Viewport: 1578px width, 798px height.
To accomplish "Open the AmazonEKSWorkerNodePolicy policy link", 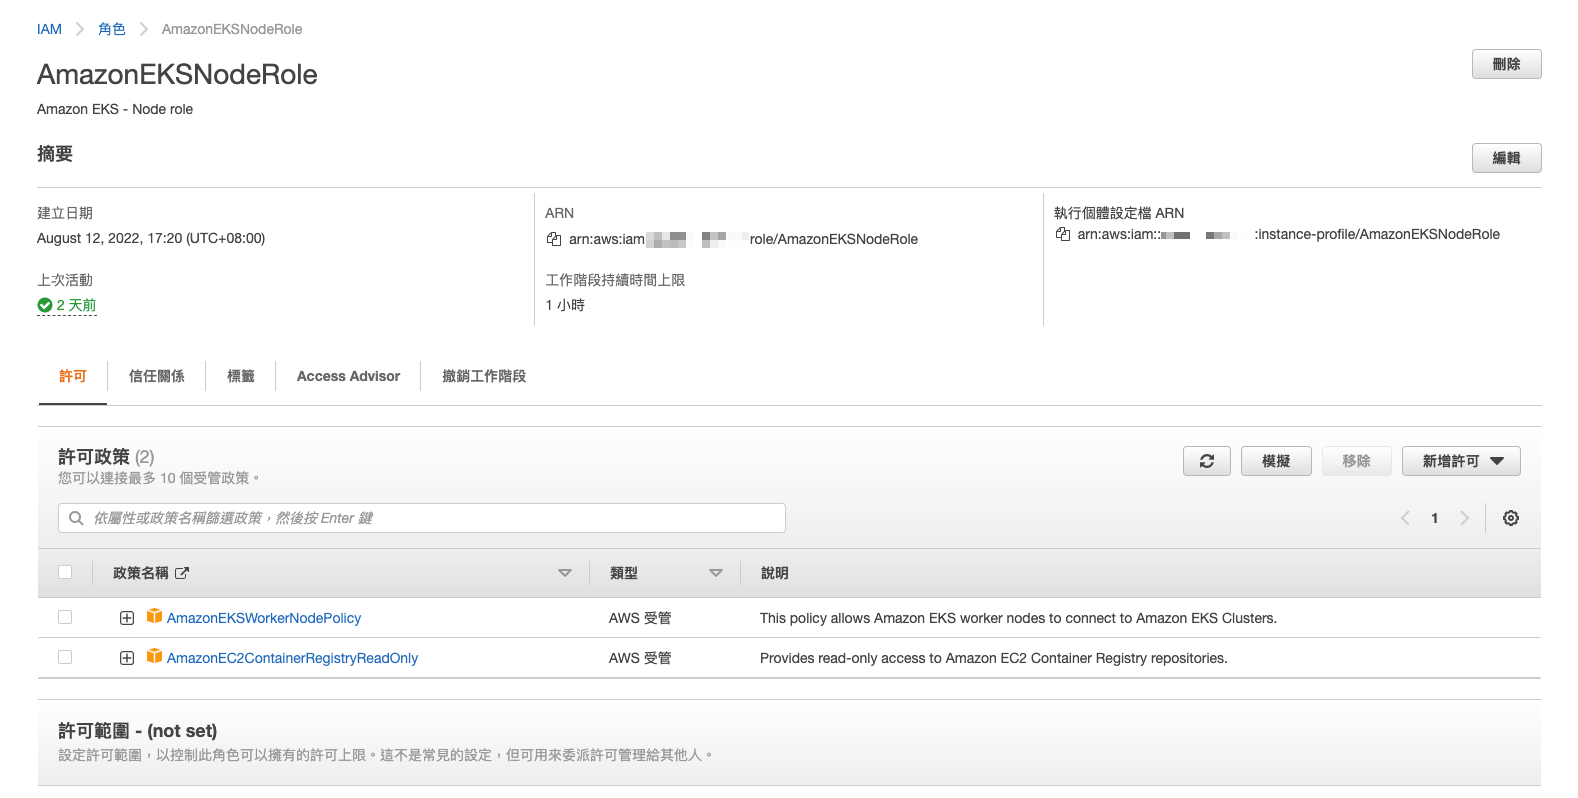I will tap(264, 618).
